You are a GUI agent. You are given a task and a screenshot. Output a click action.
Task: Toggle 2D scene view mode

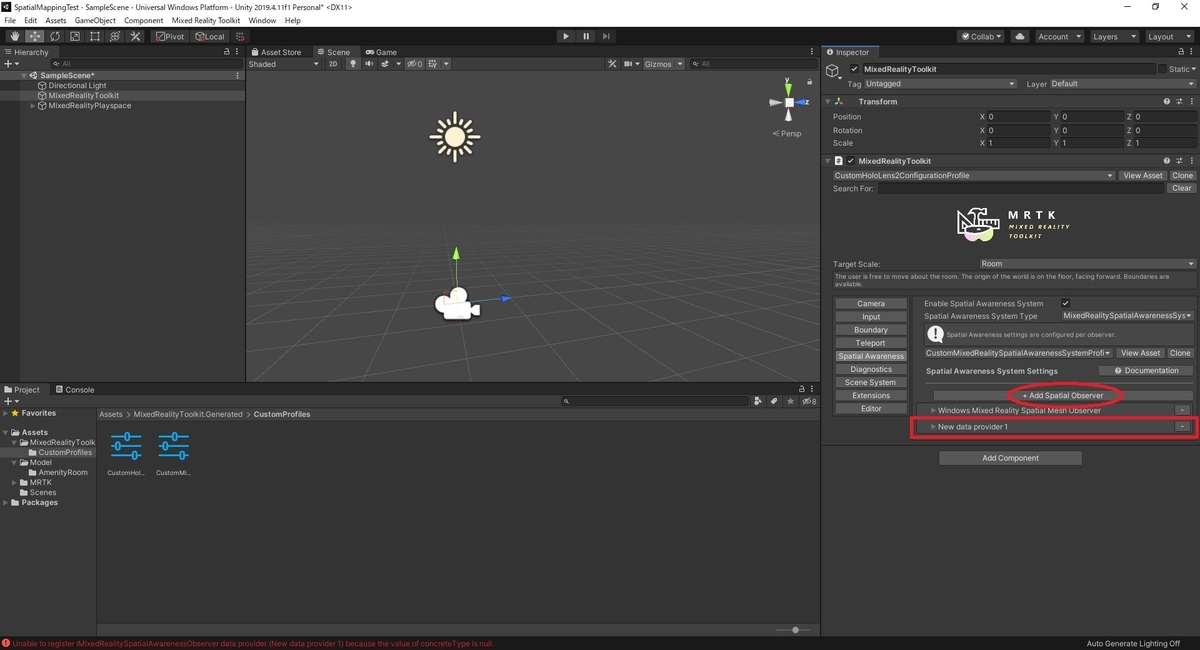pyautogui.click(x=333, y=64)
